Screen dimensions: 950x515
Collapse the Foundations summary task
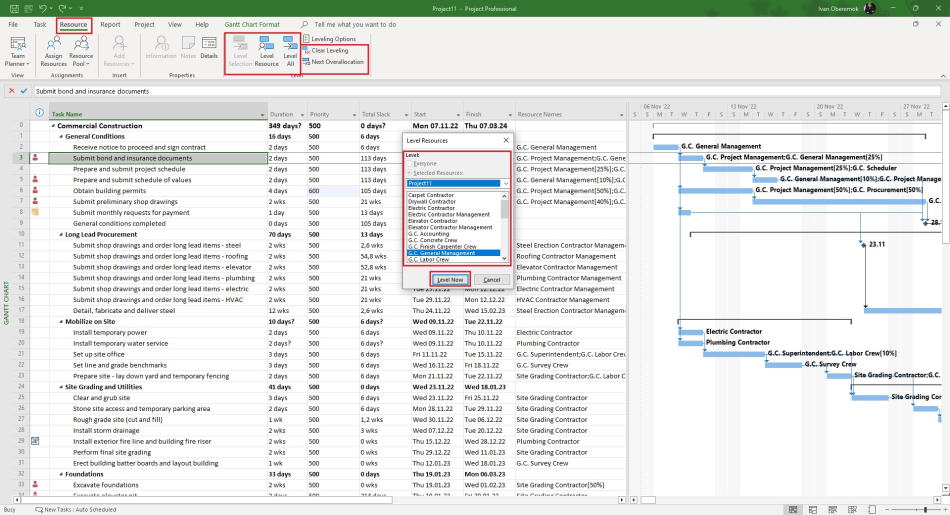click(x=61, y=474)
